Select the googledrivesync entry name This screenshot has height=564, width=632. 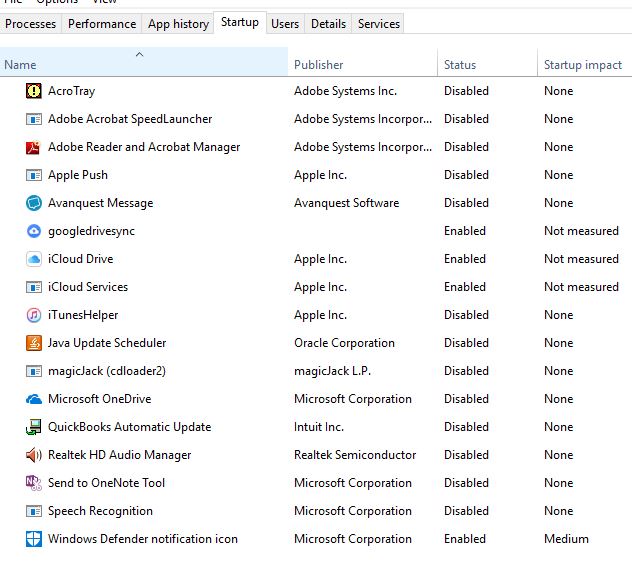91,231
